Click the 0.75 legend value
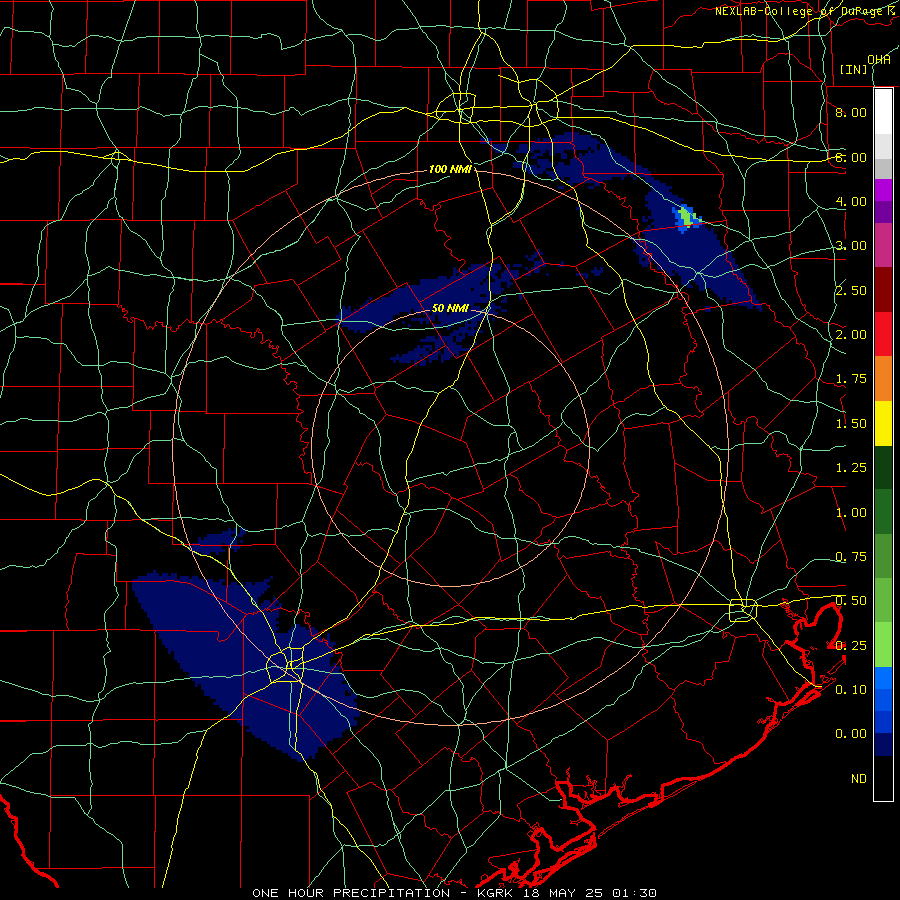The image size is (900, 900). 851,557
